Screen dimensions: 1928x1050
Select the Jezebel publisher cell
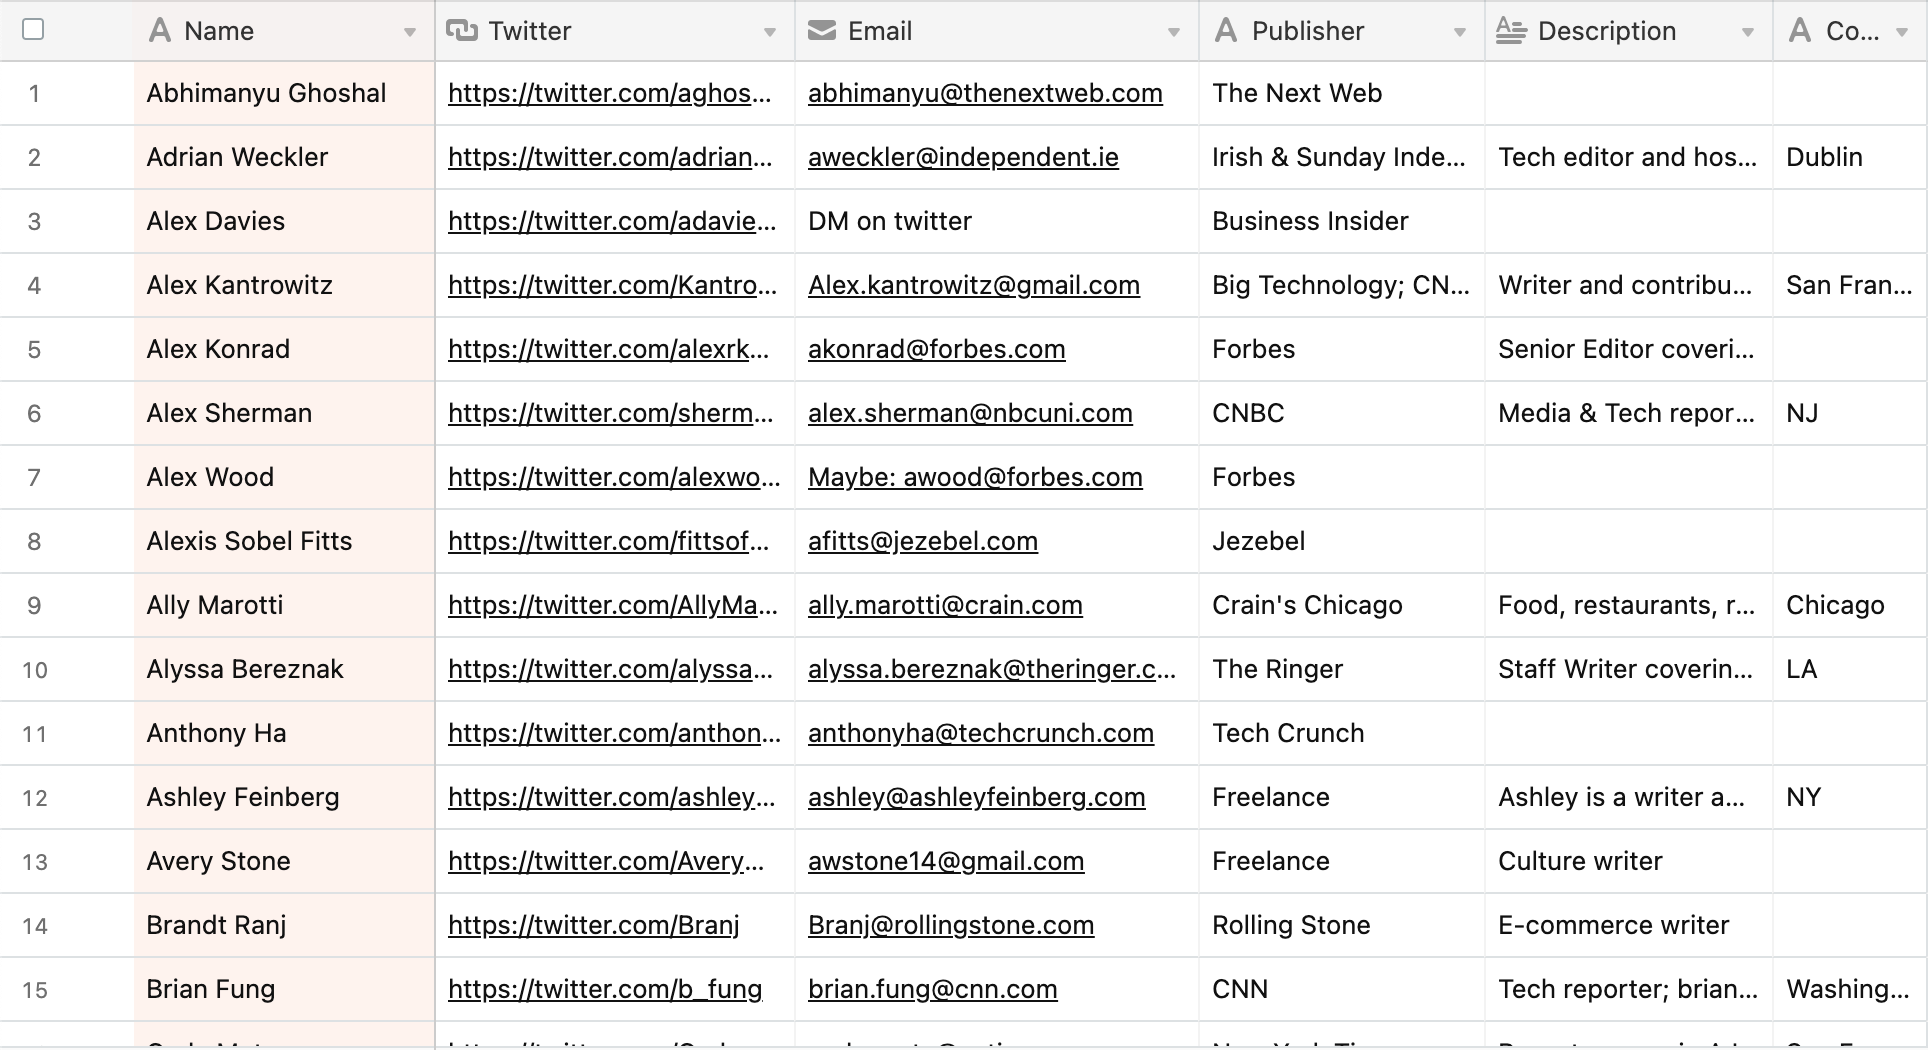click(x=1258, y=541)
